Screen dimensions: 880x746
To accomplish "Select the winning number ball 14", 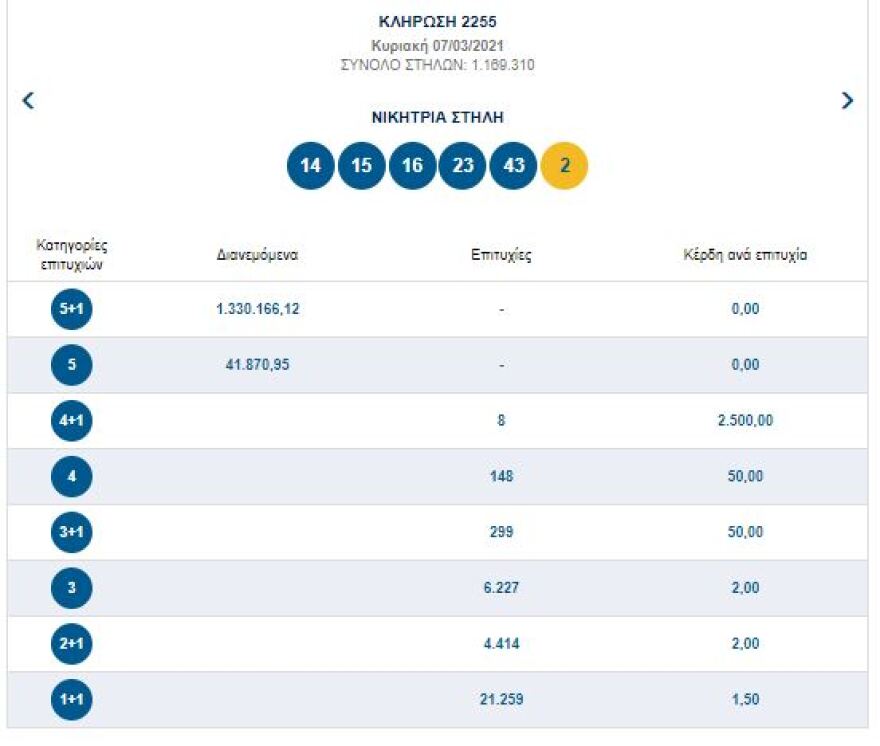I will pos(312,165).
